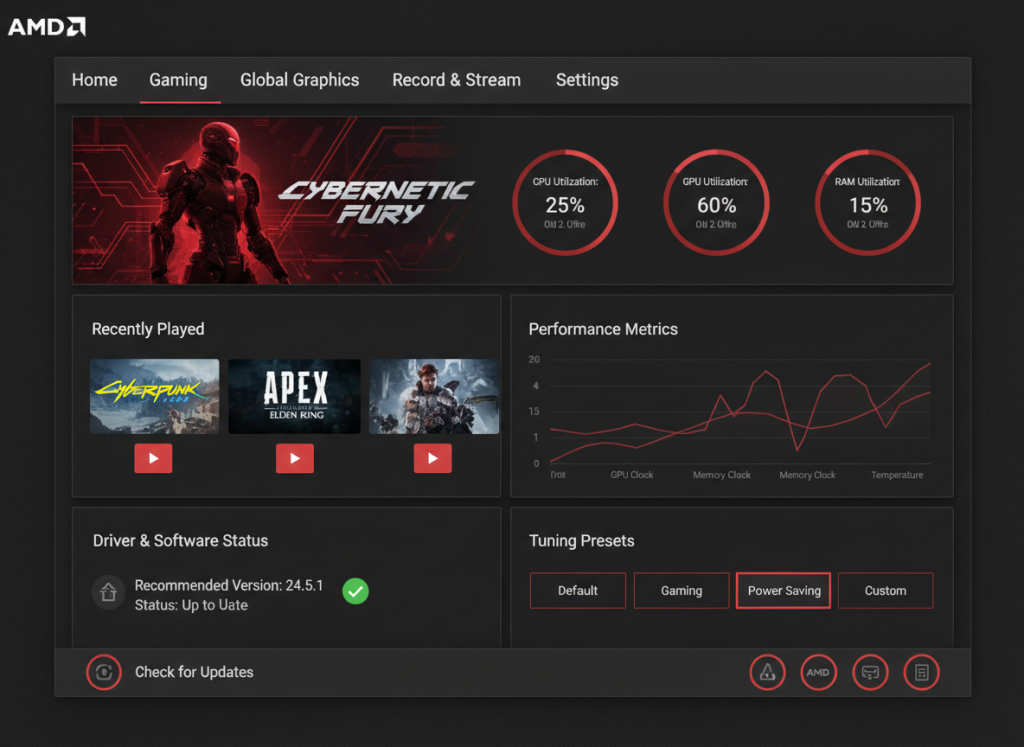1024x747 pixels.
Task: Open the Apex Elden Ring thumbnail
Action: 295,396
